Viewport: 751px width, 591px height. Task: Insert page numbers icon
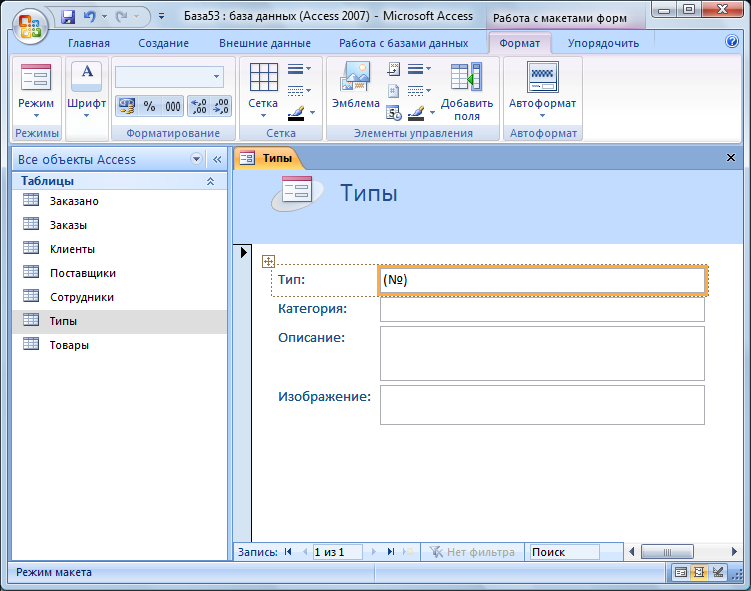pyautogui.click(x=393, y=91)
